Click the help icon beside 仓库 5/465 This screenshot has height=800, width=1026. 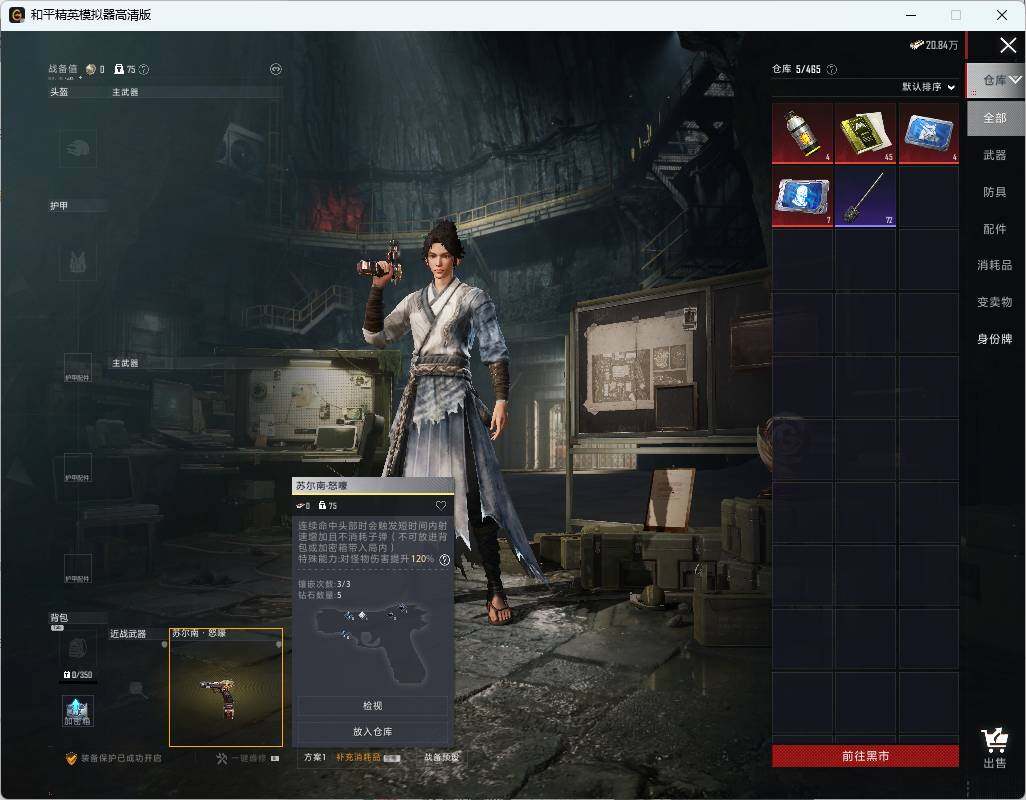coord(832,69)
